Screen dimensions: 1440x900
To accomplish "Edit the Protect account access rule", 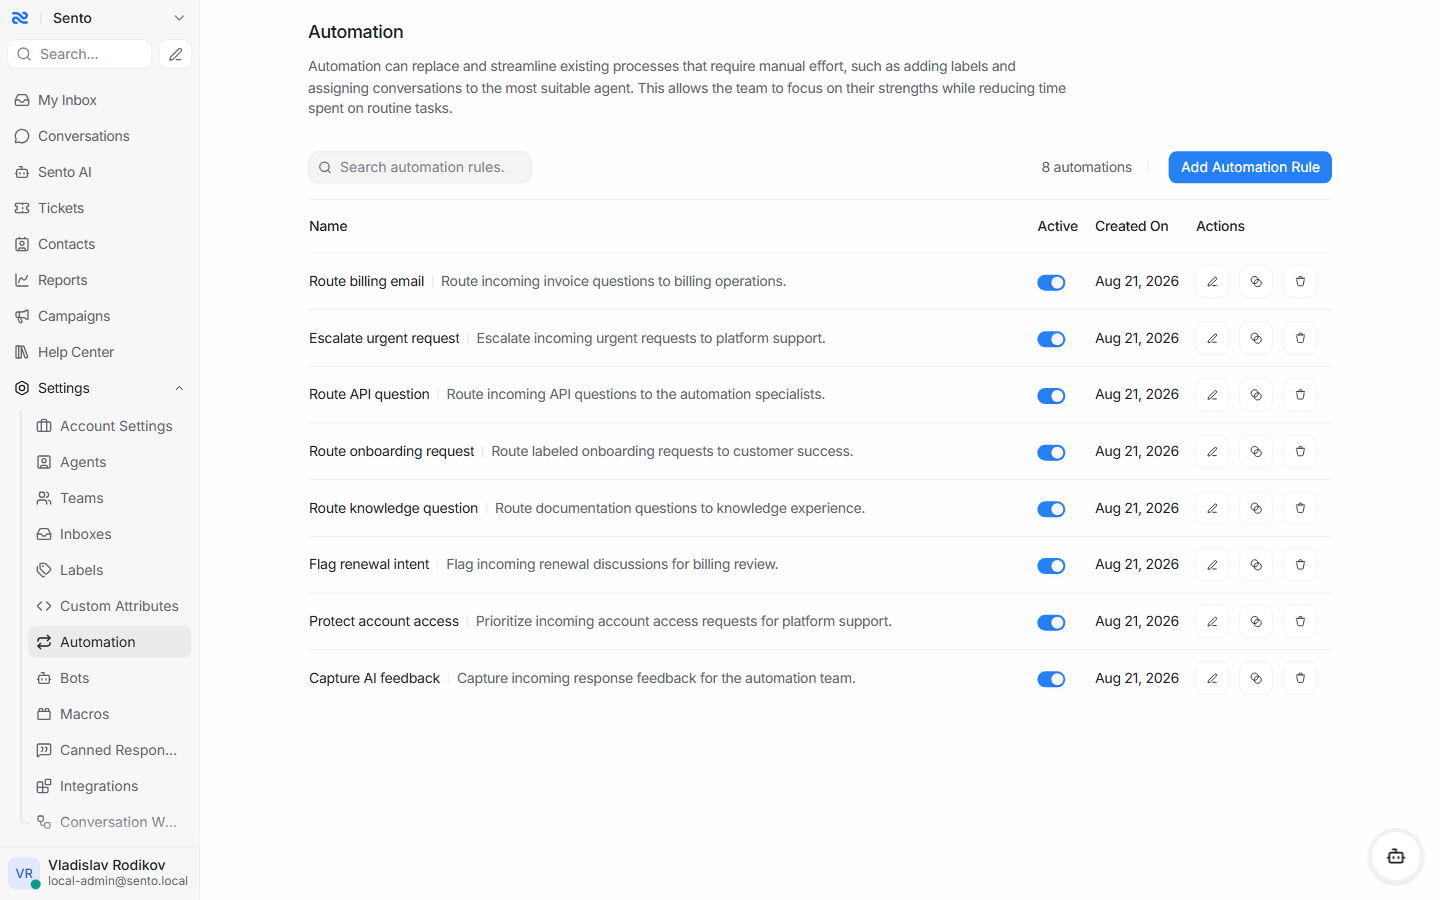I will click(x=1212, y=622).
